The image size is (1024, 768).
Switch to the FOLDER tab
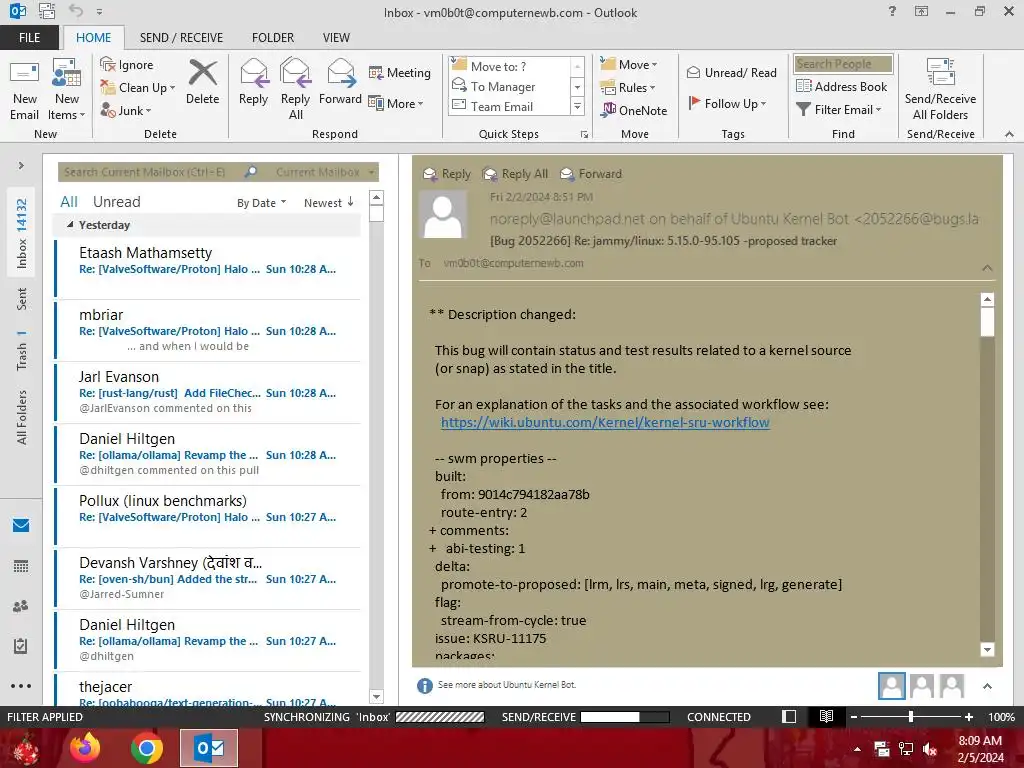pos(273,38)
